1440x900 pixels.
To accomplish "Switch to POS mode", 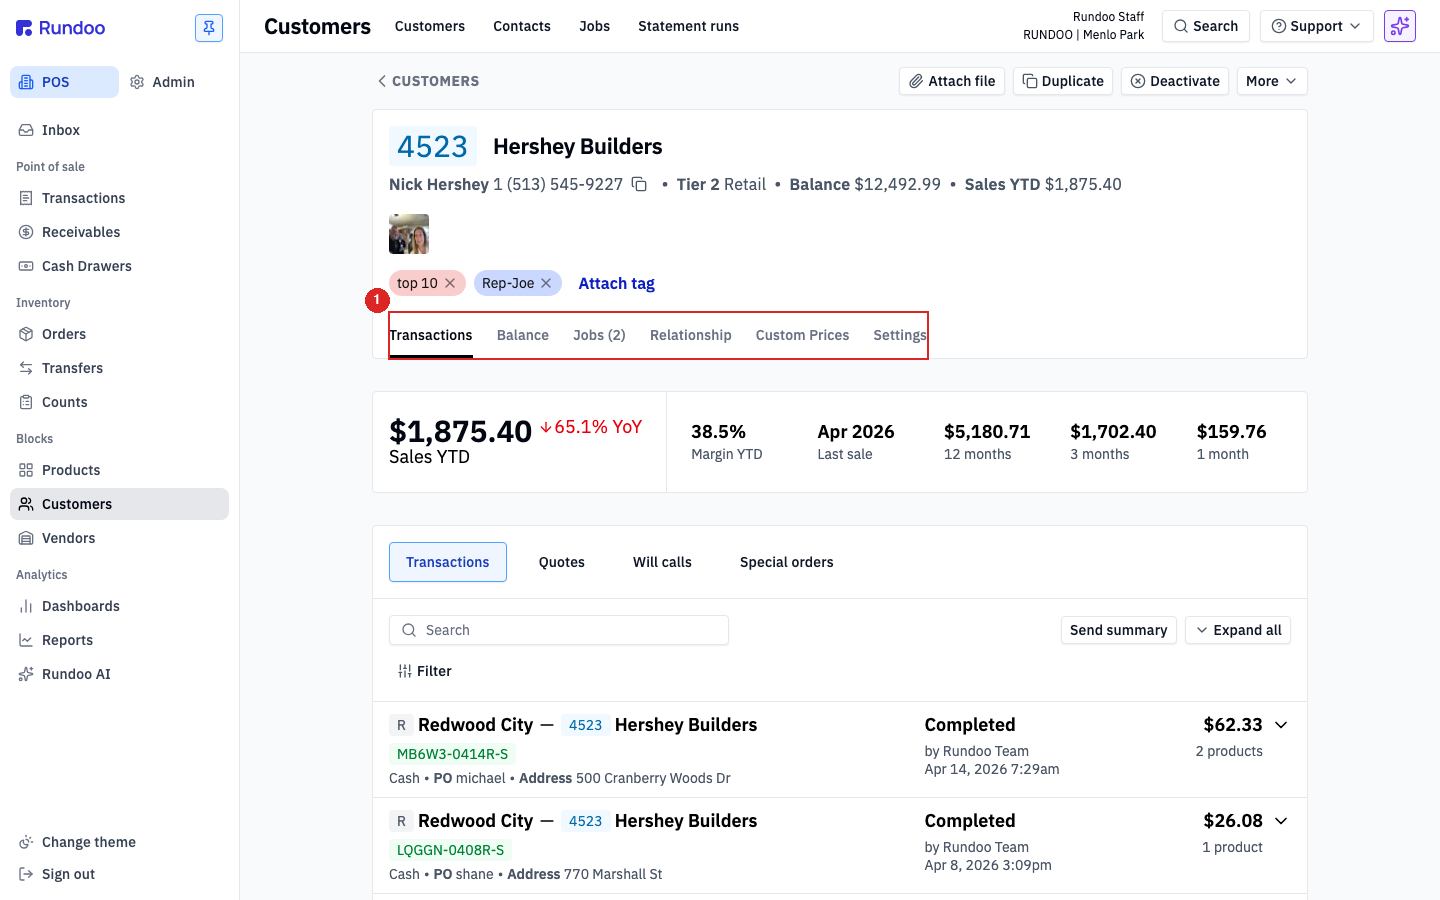I will [64, 82].
